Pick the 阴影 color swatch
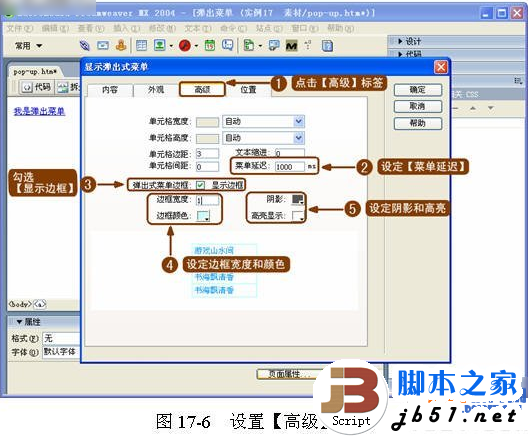Viewport: 528px width, 437px height. (x=298, y=199)
